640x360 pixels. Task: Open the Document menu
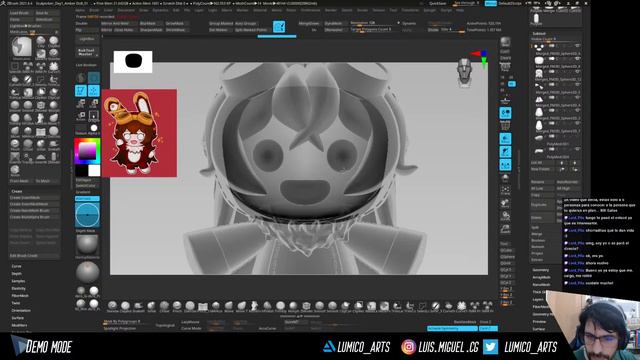pos(126,10)
